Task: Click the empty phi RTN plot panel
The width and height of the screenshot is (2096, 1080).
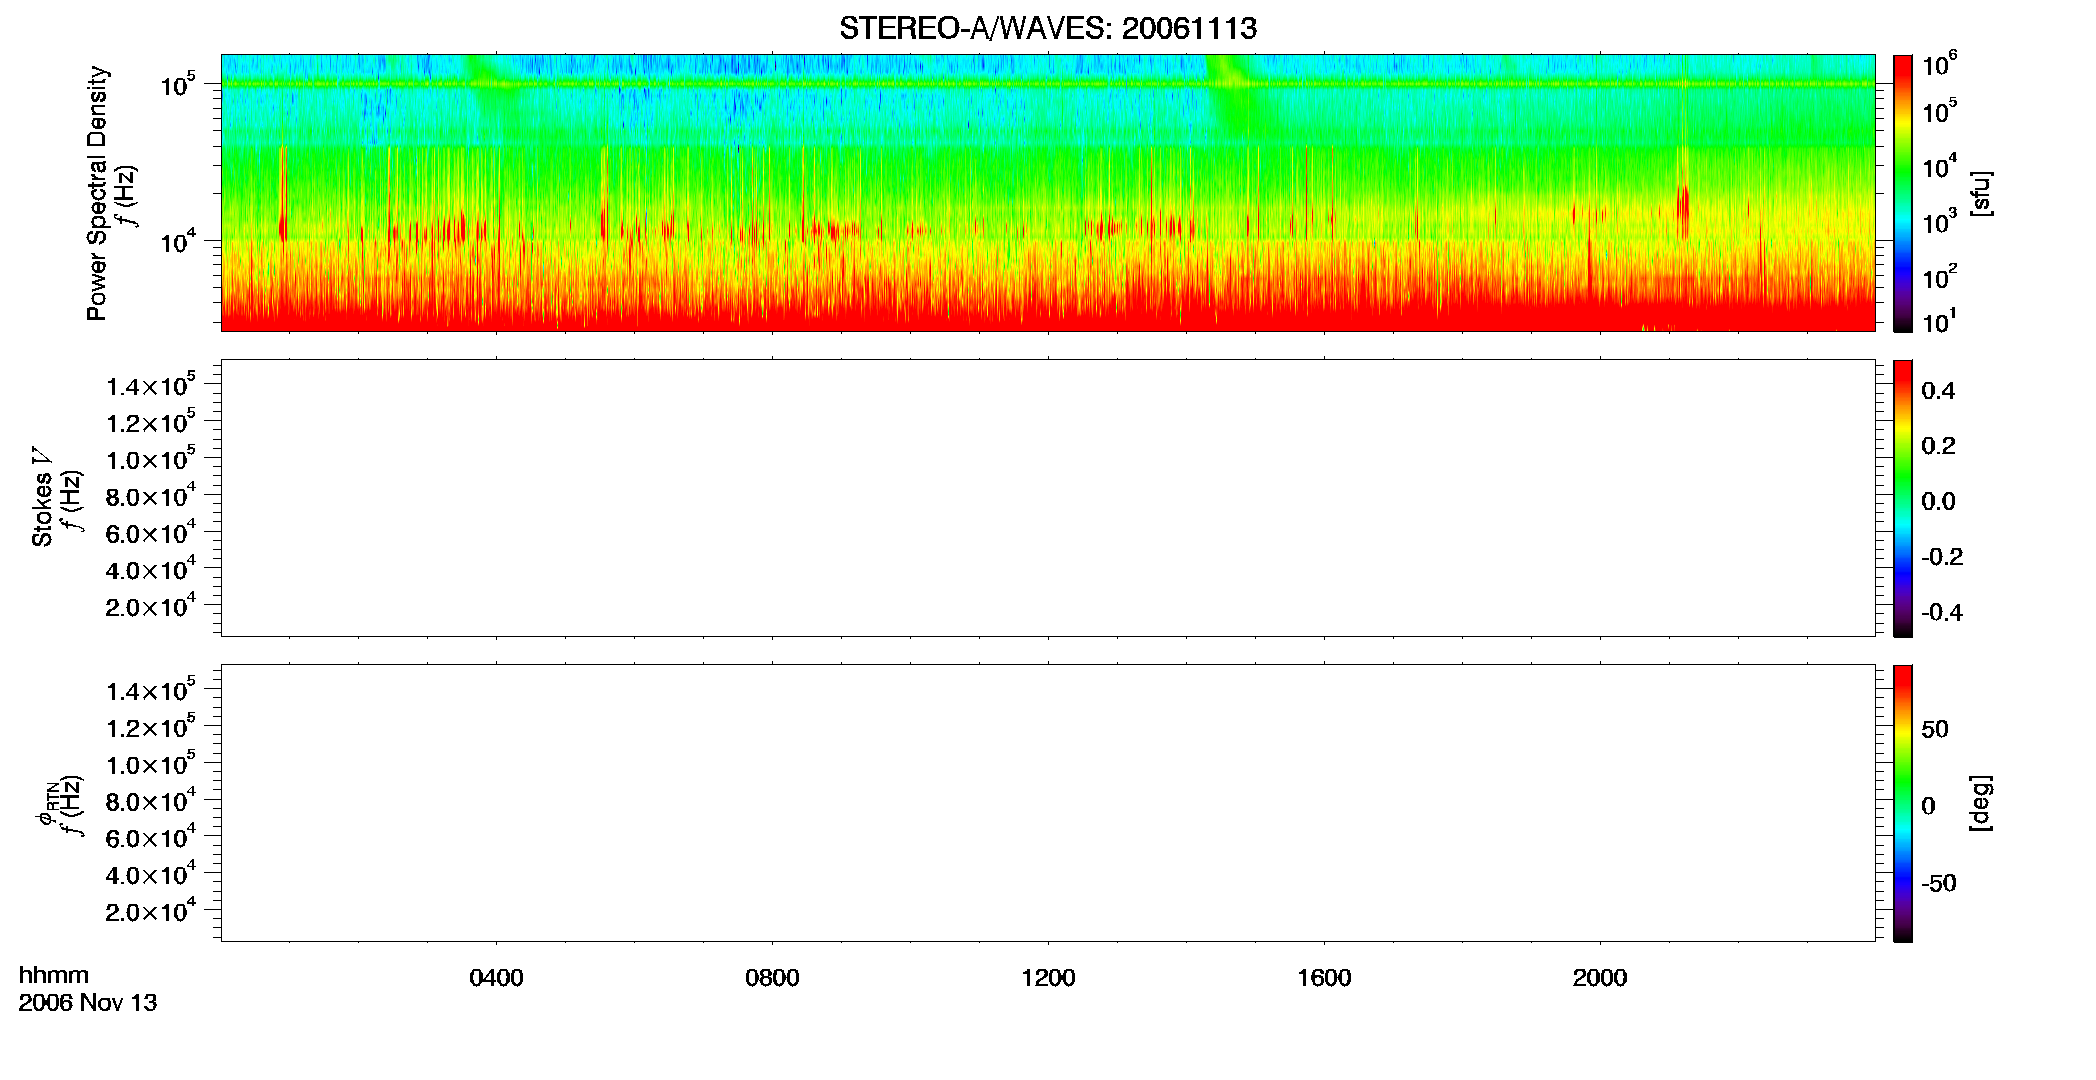Action: (1048, 803)
